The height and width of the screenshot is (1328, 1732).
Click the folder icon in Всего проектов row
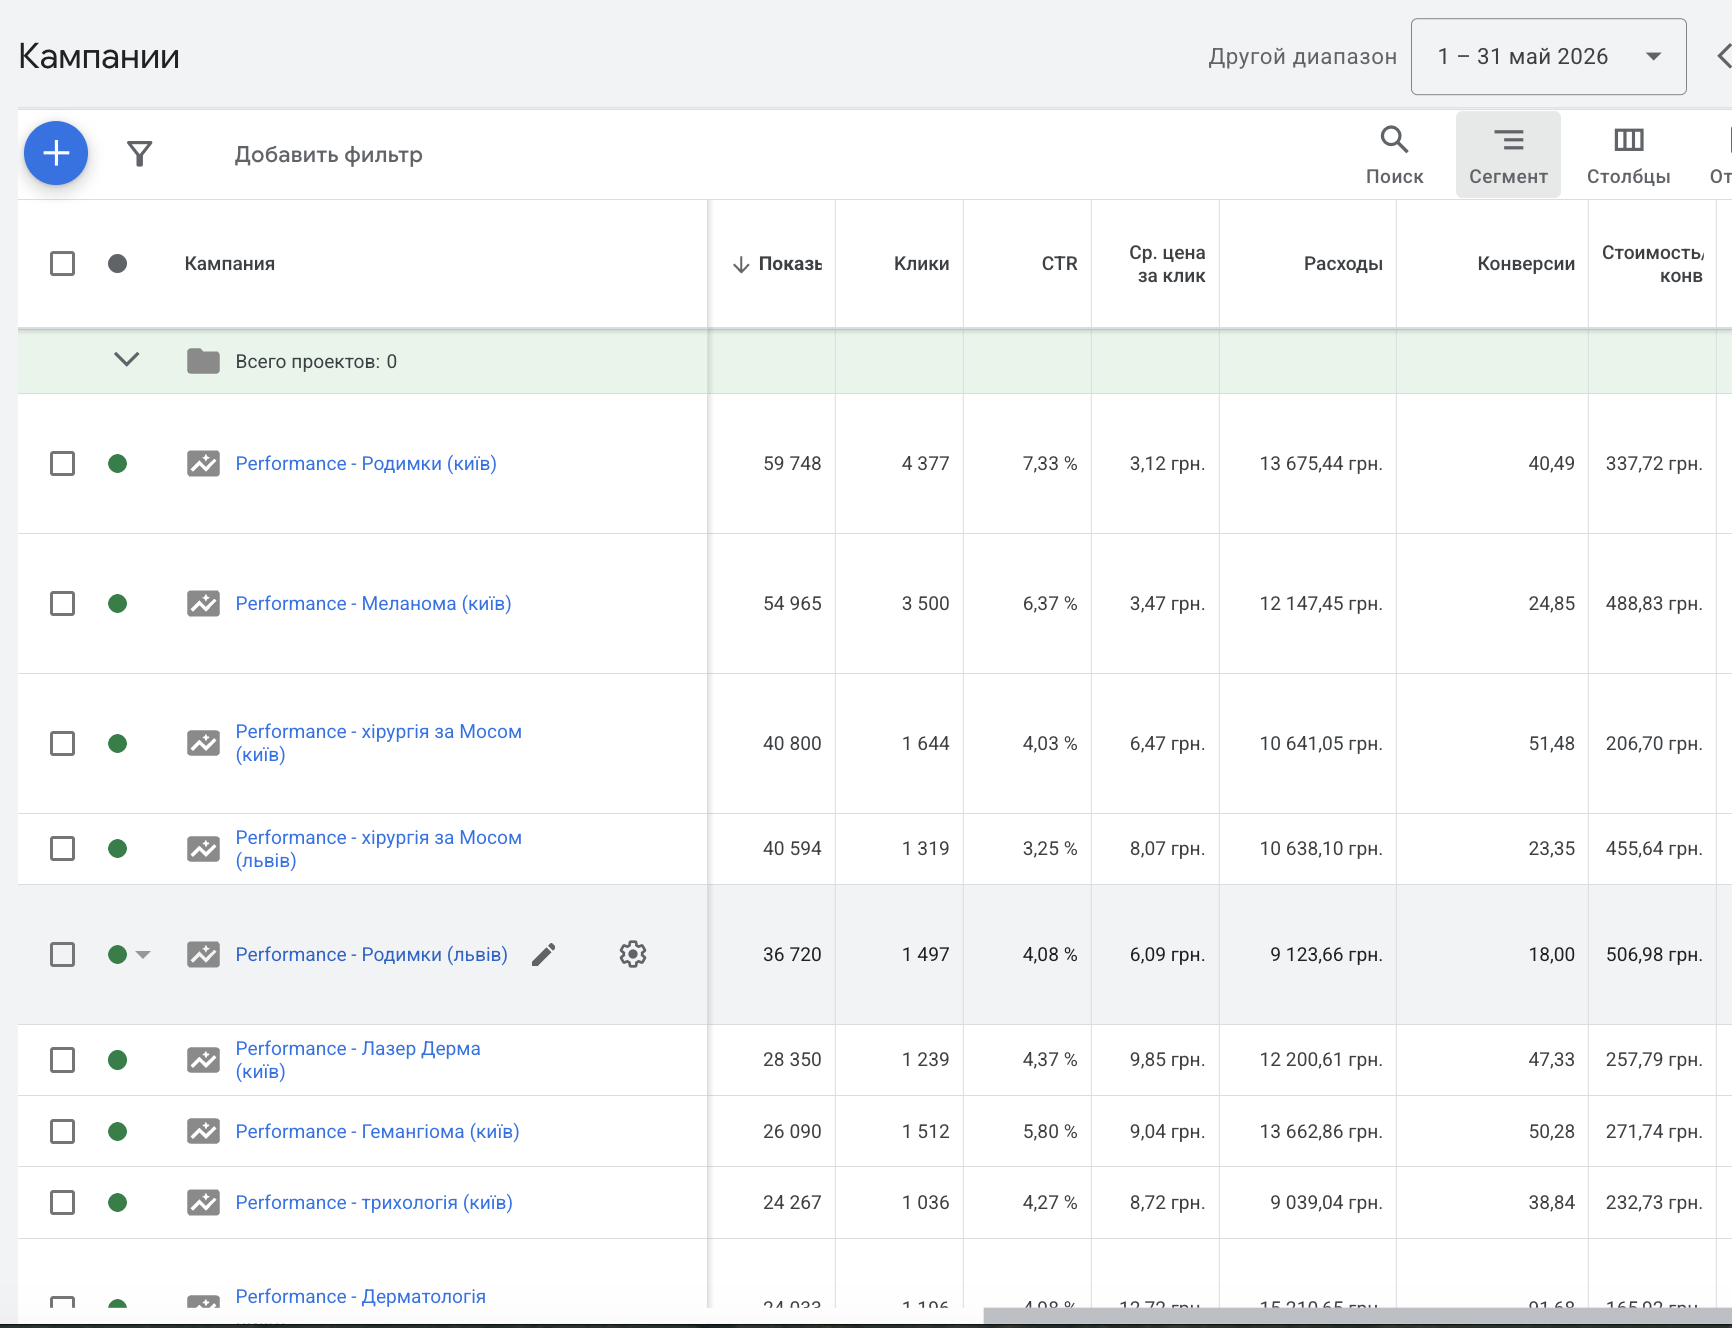tap(203, 361)
